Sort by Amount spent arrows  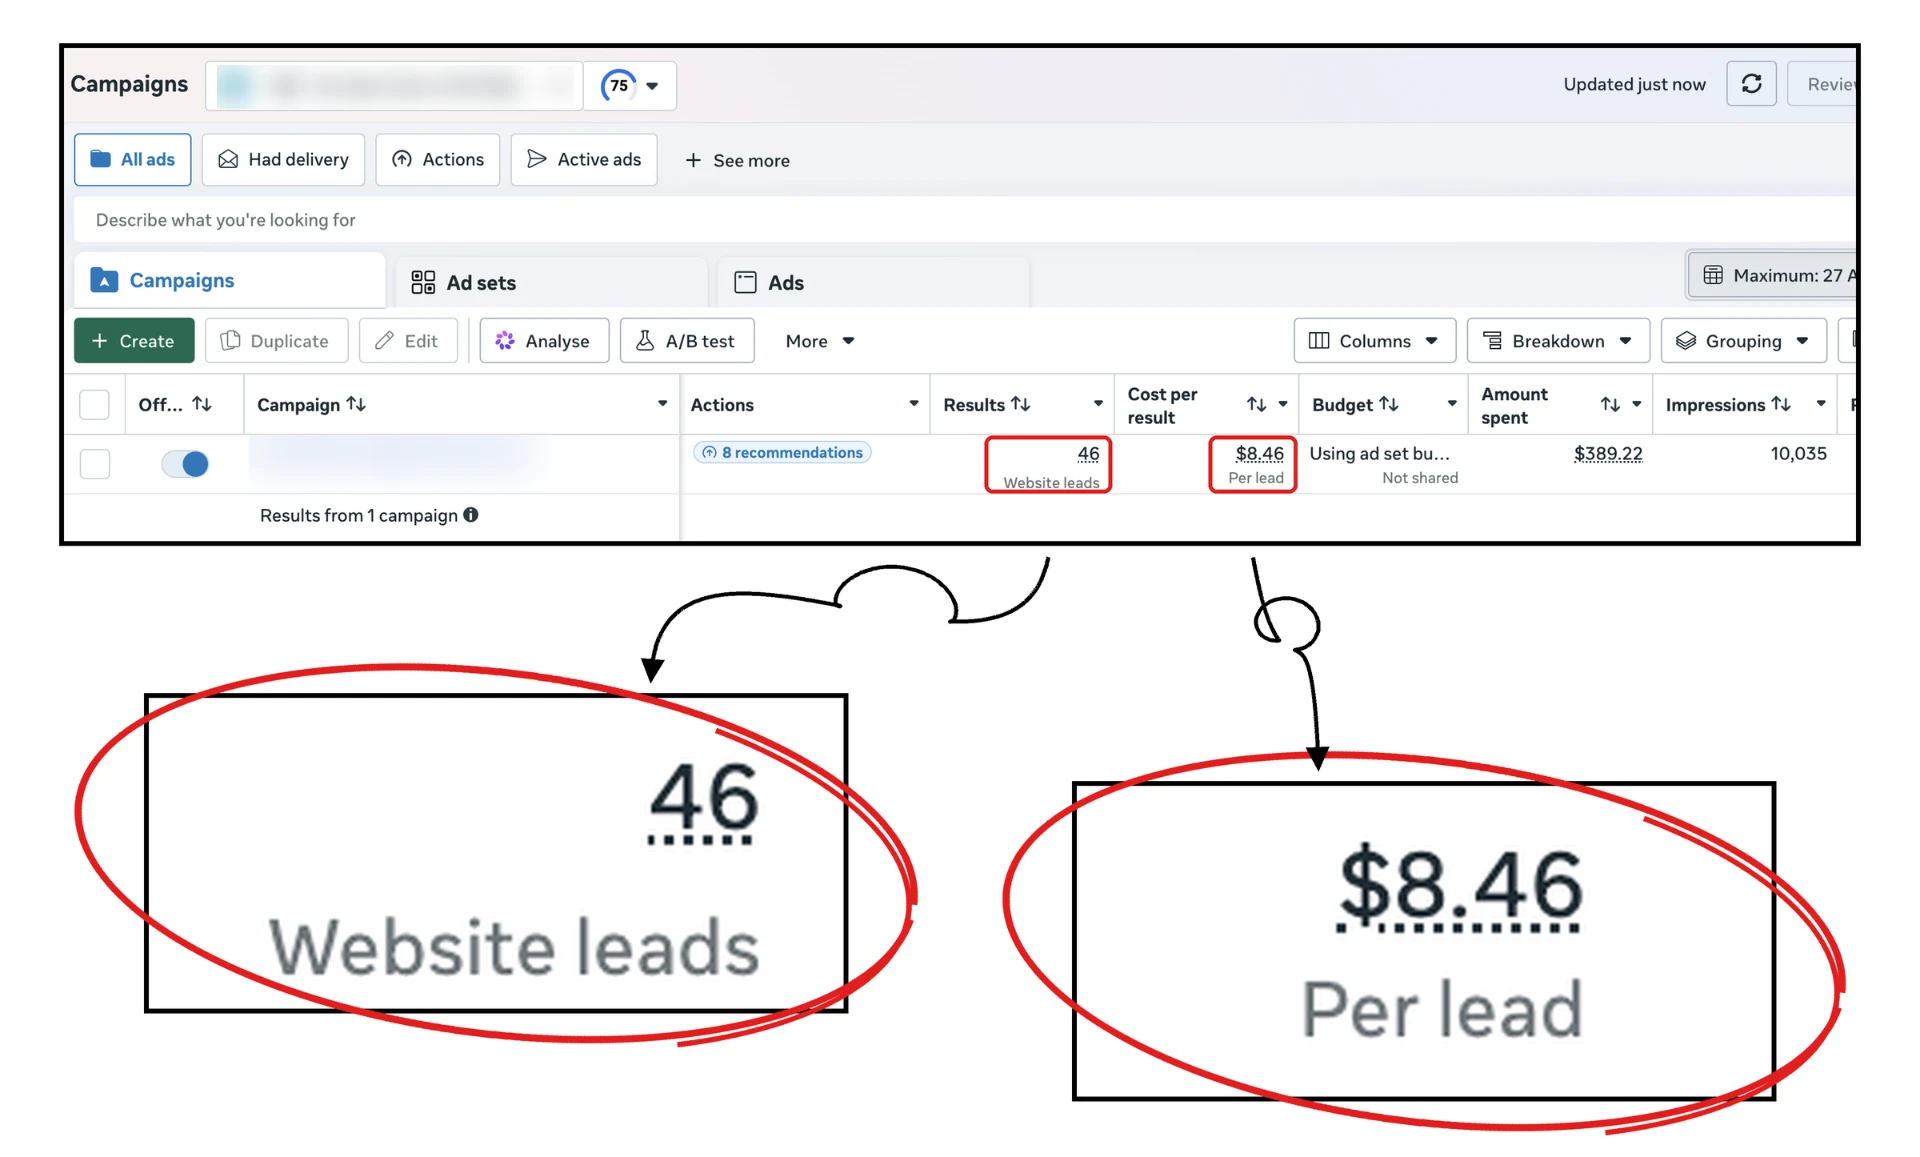pyautogui.click(x=1610, y=404)
